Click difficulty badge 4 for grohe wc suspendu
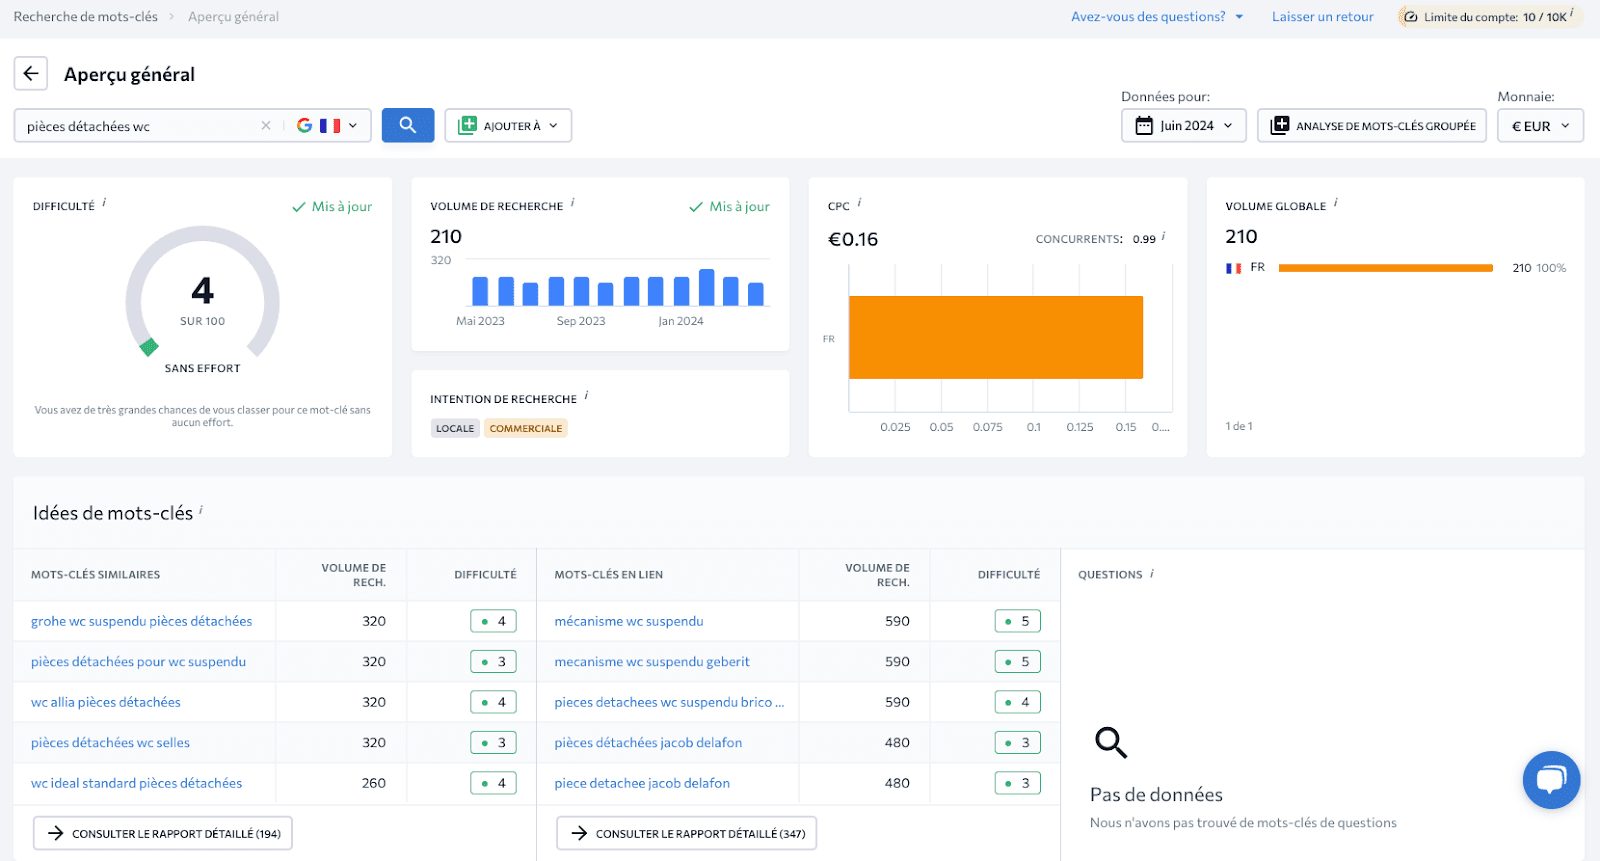The width and height of the screenshot is (1600, 861). 494,621
